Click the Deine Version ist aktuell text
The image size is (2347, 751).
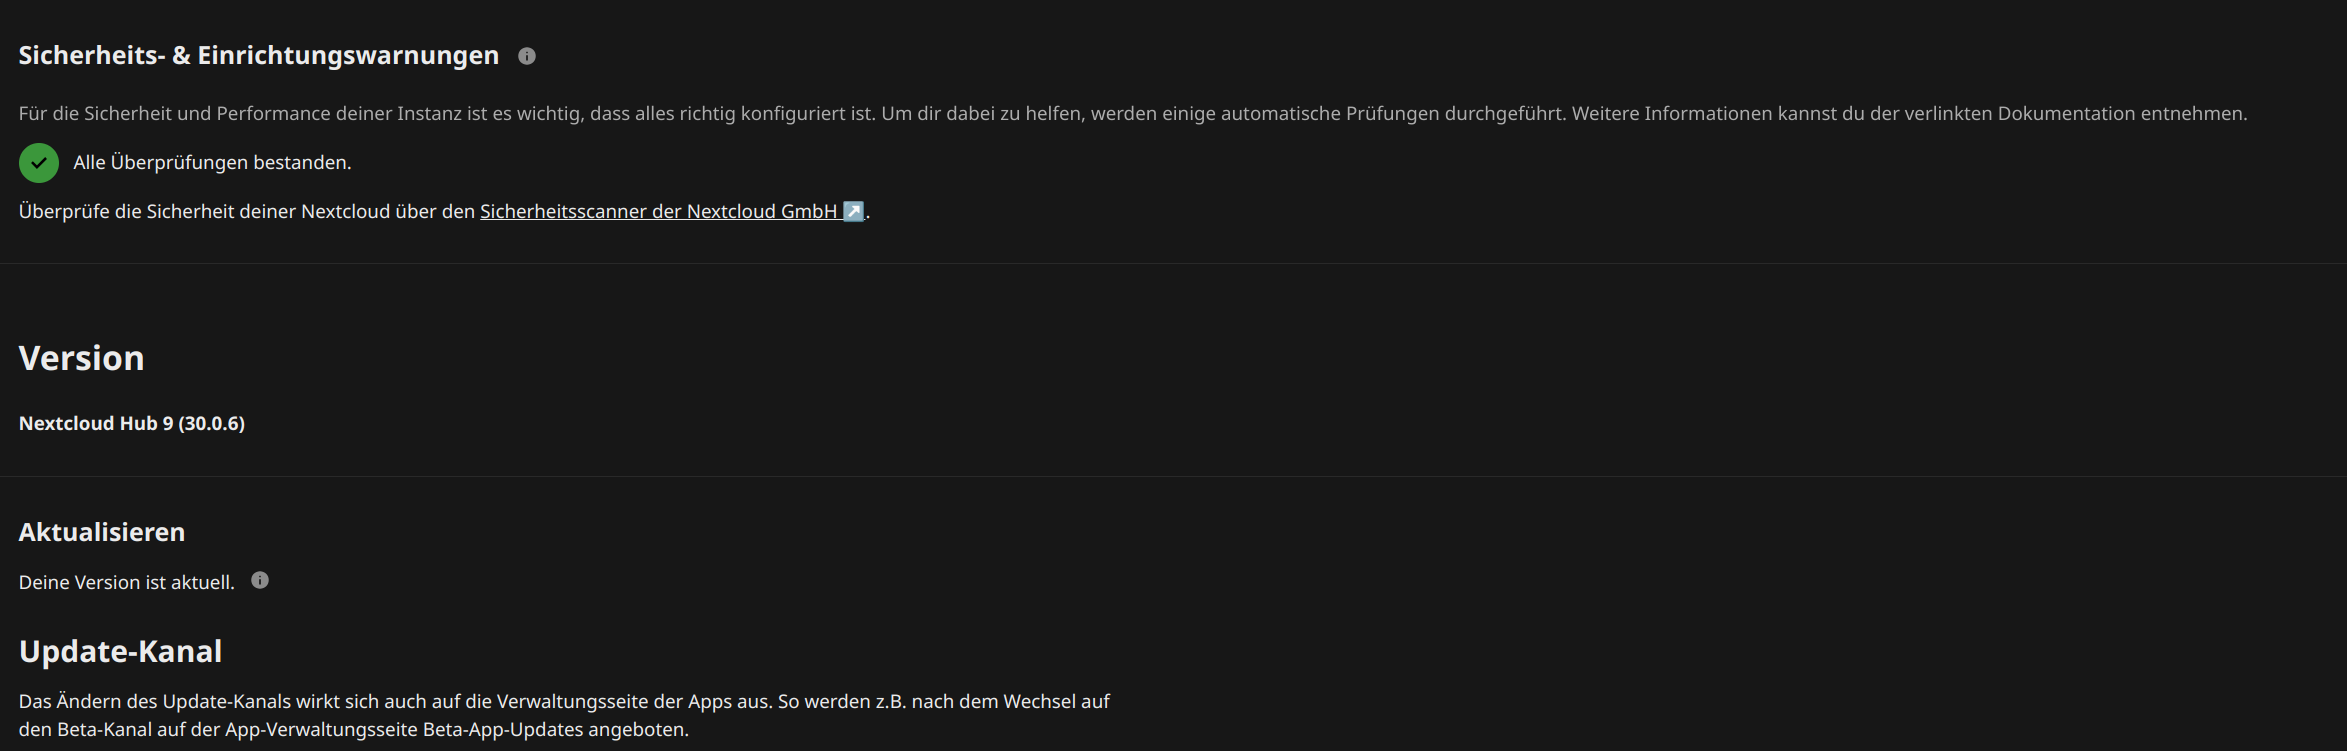point(127,582)
